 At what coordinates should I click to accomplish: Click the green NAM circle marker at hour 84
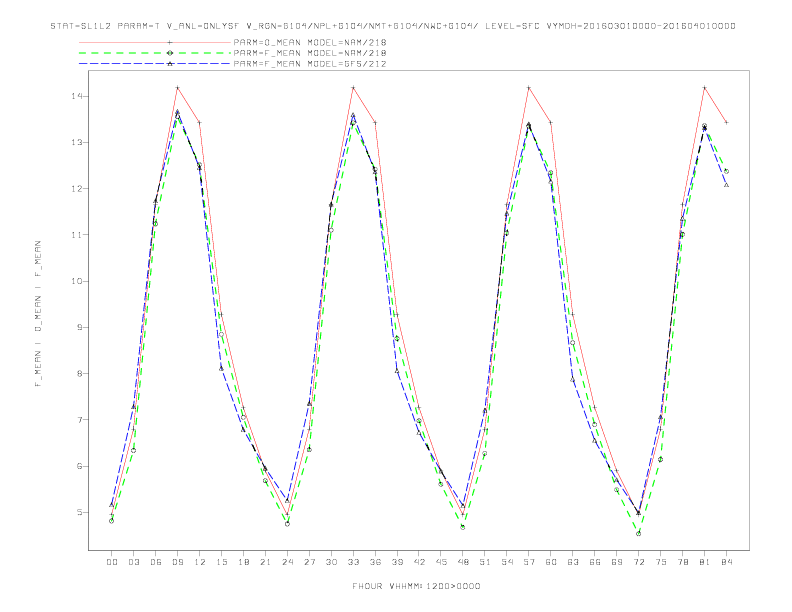[726, 171]
